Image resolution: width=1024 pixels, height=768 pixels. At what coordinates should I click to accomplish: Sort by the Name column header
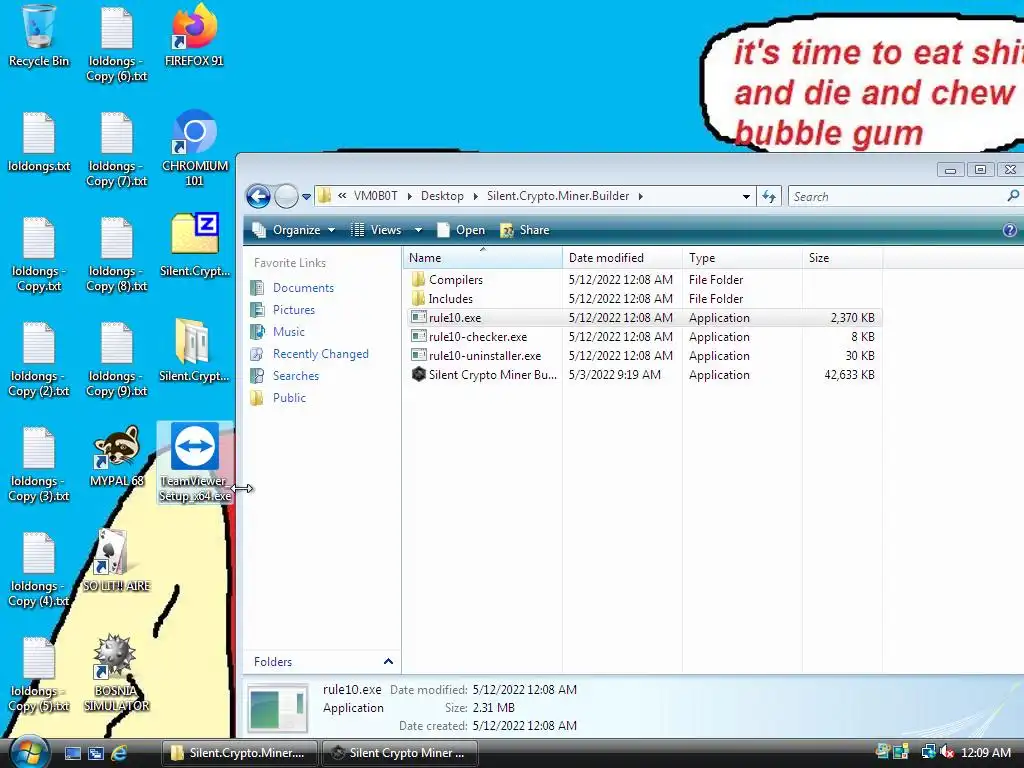[x=482, y=258]
